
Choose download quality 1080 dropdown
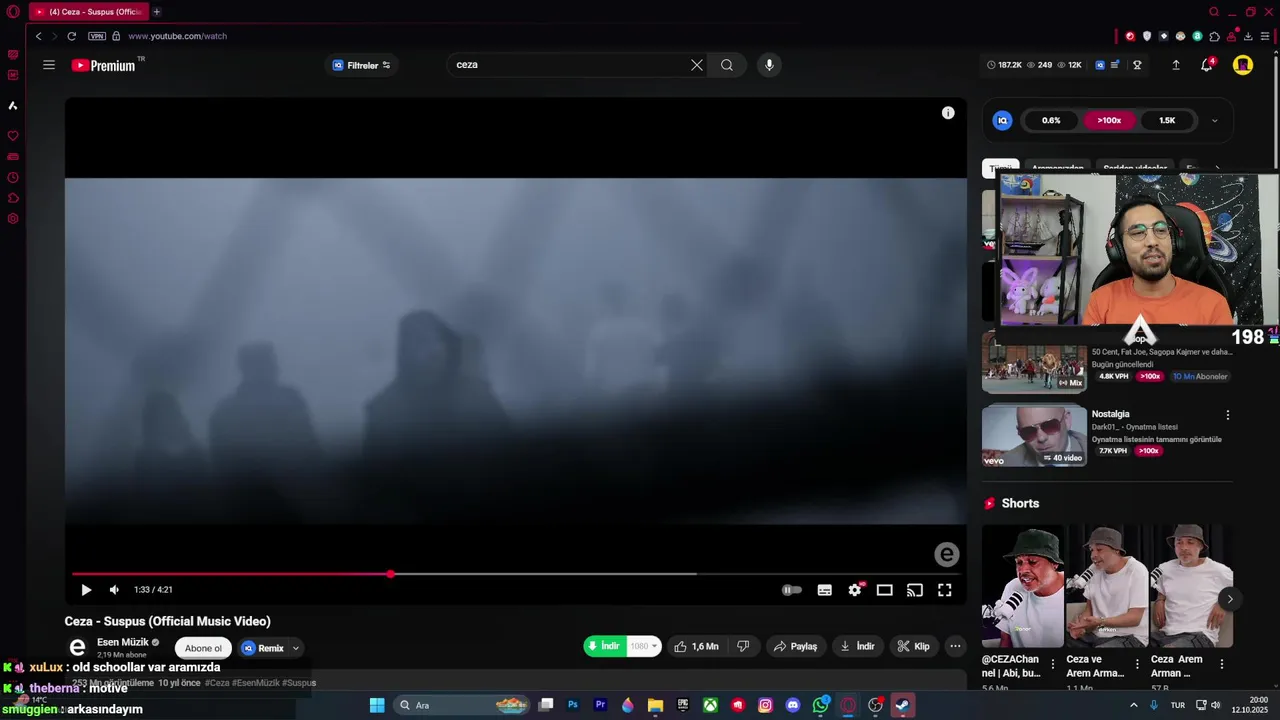[x=644, y=646]
